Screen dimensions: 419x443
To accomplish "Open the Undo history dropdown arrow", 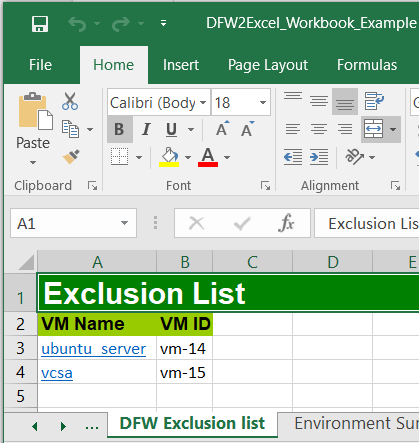I will [x=97, y=24].
